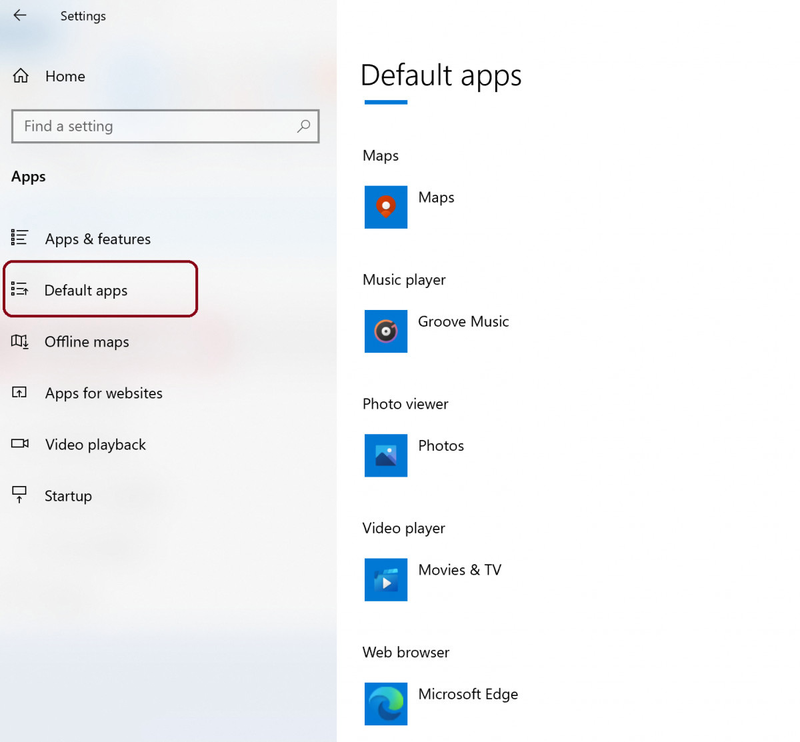Image resolution: width=800 pixels, height=742 pixels.
Task: Click the Find a setting box
Action: point(165,126)
